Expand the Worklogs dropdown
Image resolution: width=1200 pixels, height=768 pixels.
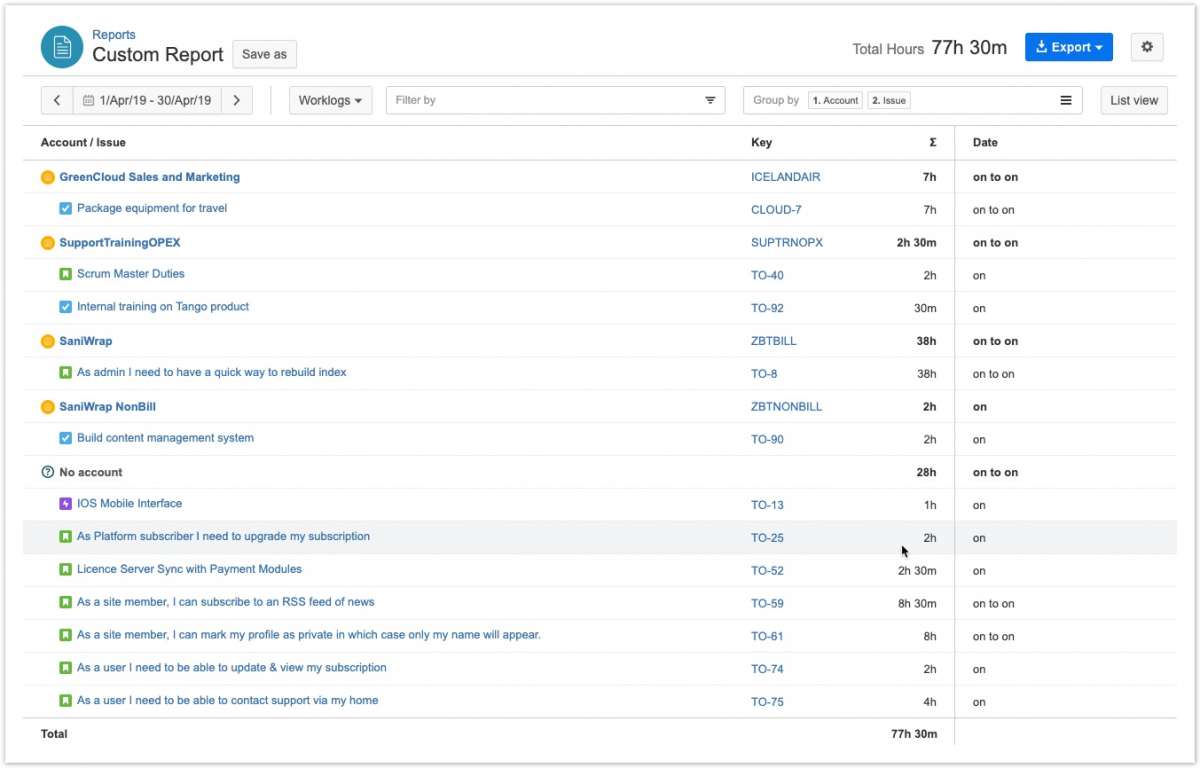(x=330, y=100)
